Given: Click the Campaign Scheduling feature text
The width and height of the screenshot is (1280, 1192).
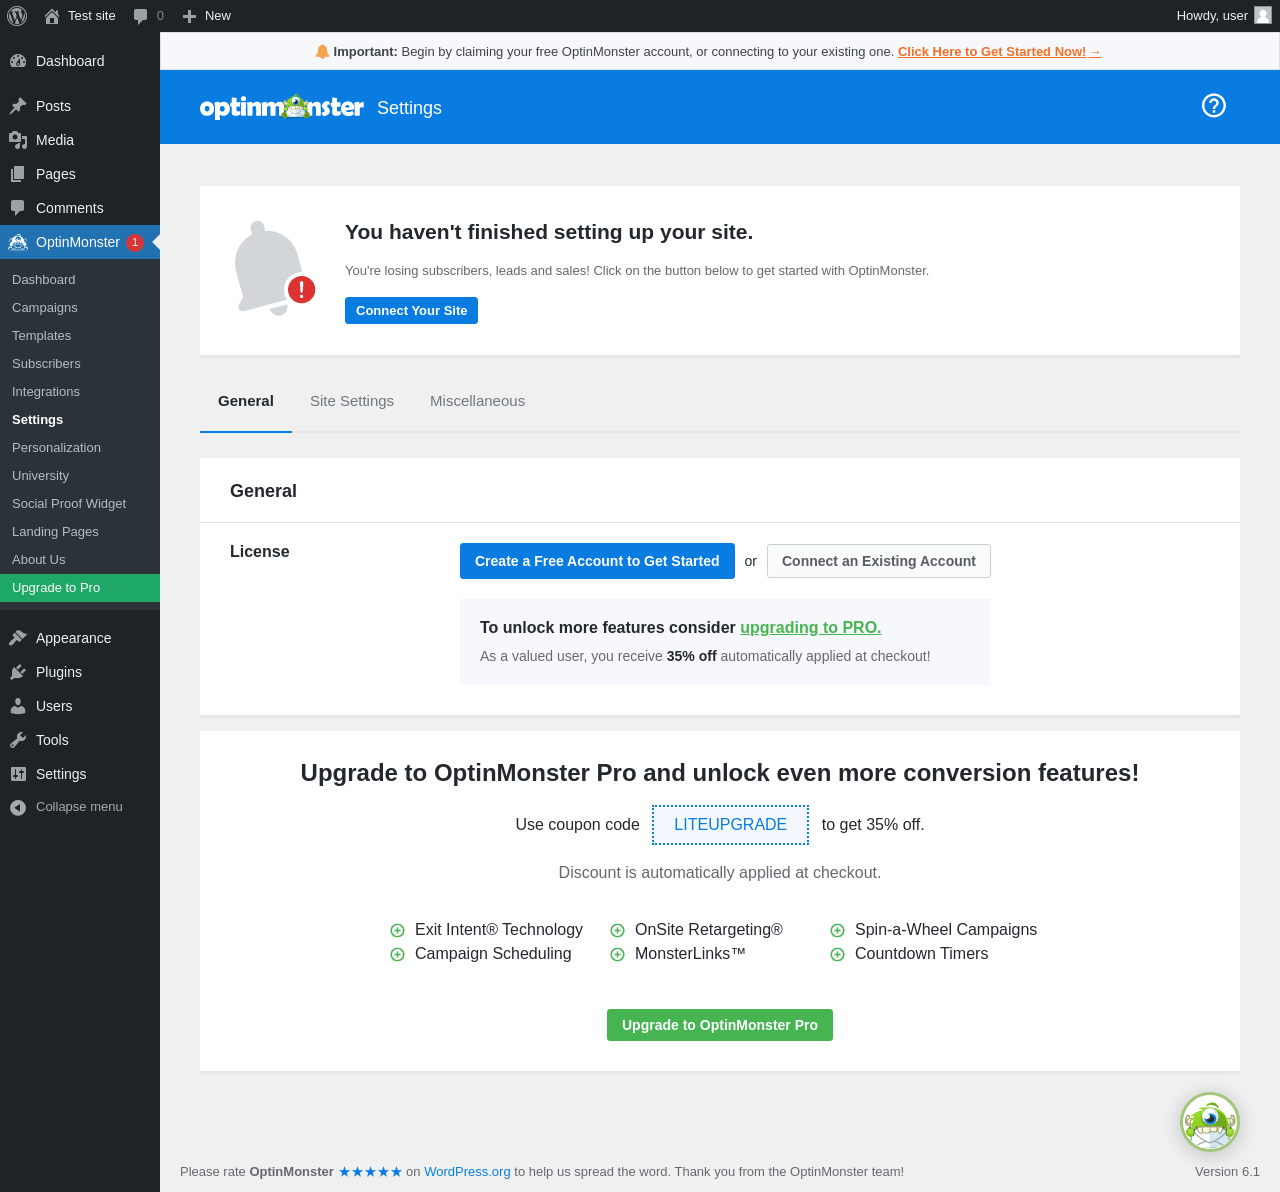Looking at the screenshot, I should point(493,954).
